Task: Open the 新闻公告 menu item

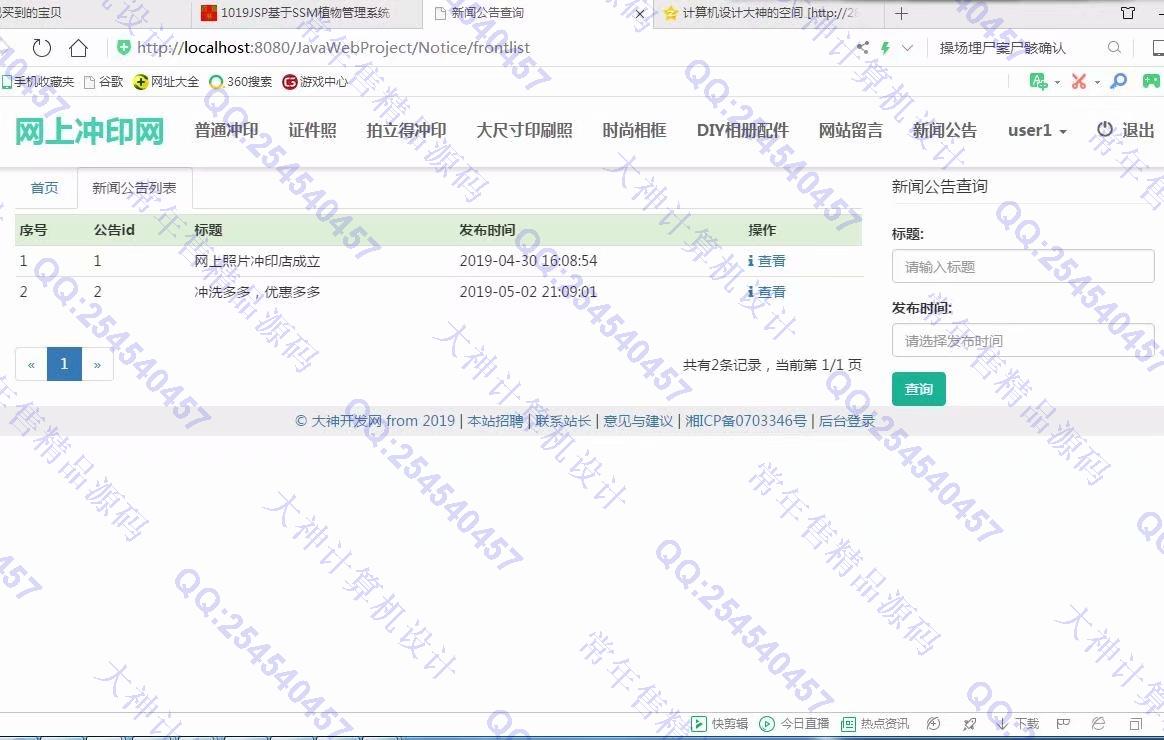Action: tap(944, 131)
